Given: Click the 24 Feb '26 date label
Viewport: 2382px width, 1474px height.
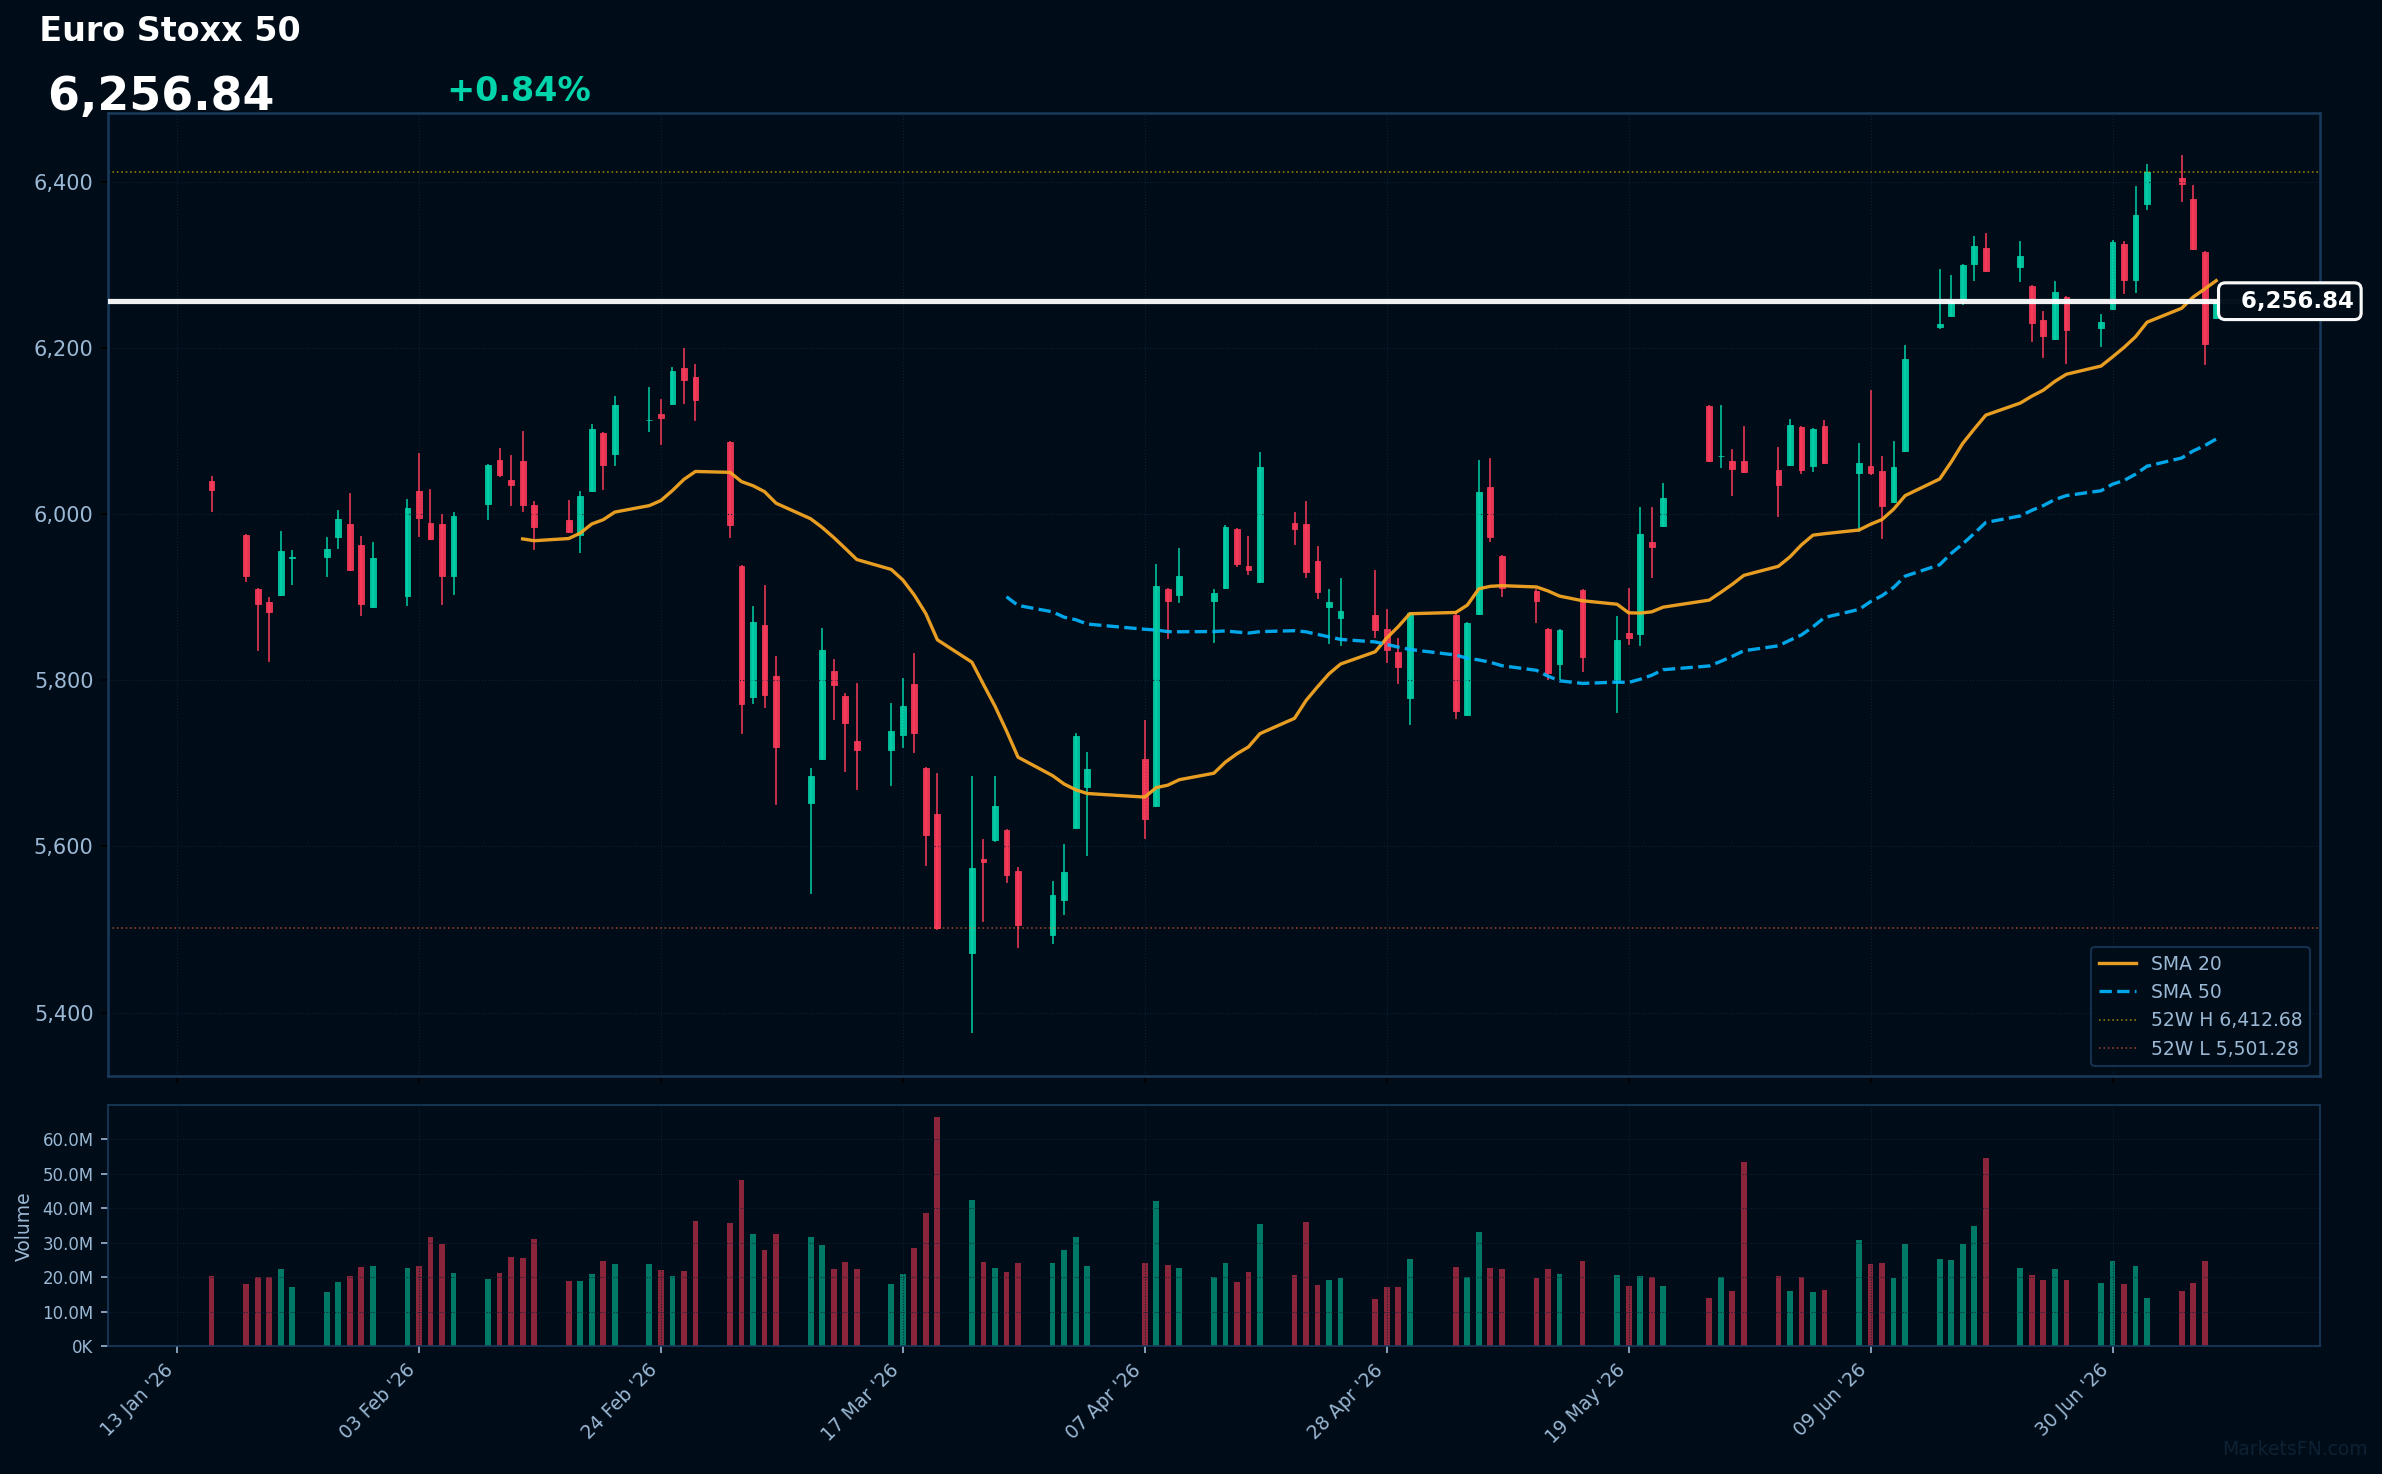Looking at the screenshot, I should pyautogui.click(x=619, y=1400).
